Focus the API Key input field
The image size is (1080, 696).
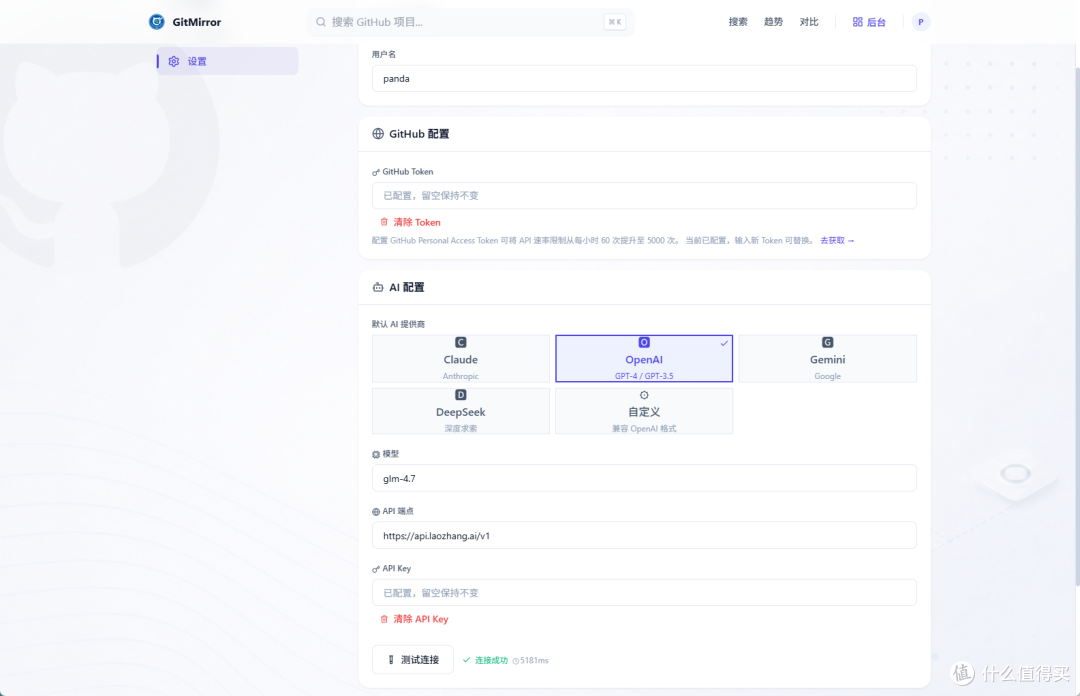click(x=644, y=593)
